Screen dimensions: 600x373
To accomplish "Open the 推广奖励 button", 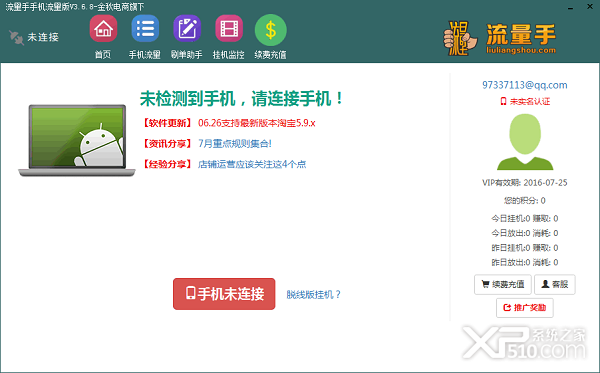I will [x=525, y=308].
